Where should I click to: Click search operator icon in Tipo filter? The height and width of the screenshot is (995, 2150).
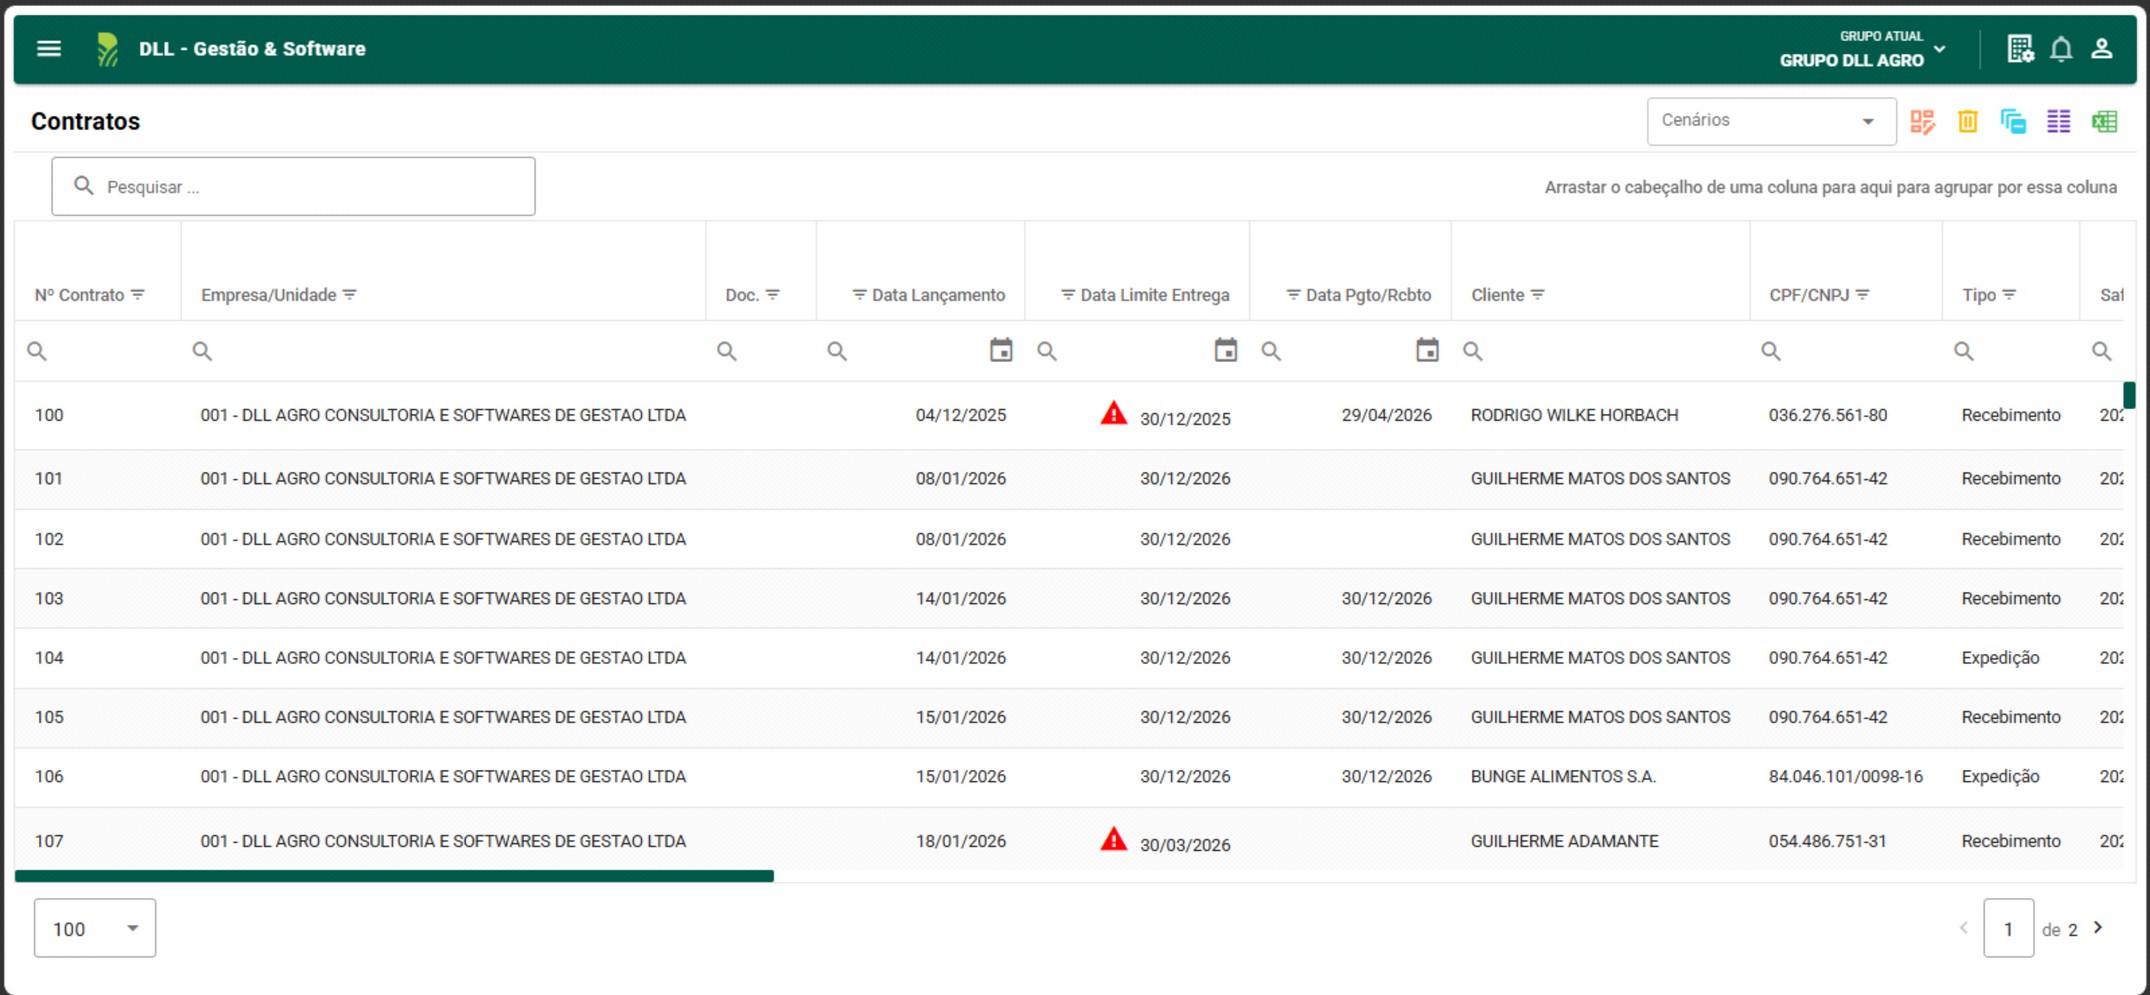click(1964, 351)
